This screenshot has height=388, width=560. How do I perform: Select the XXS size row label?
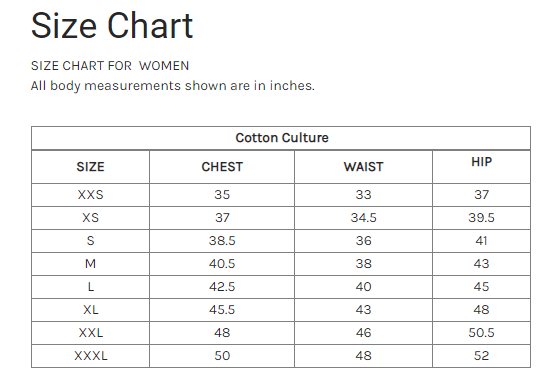(90, 195)
